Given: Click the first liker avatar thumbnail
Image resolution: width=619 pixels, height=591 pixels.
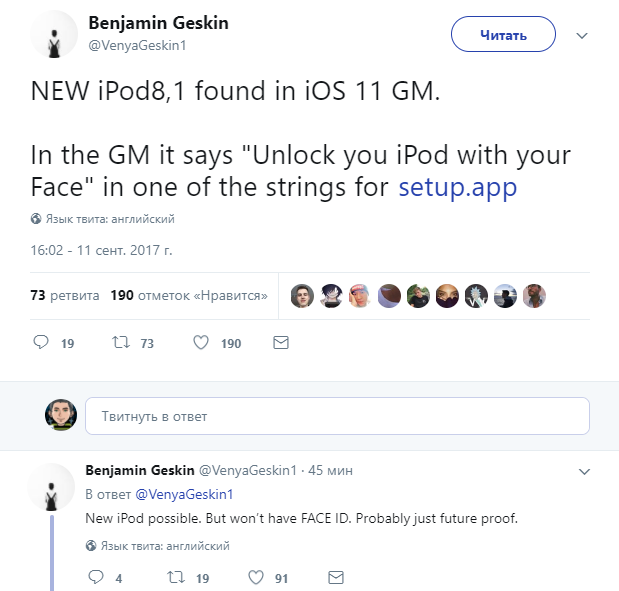Looking at the screenshot, I should pyautogui.click(x=301, y=296).
